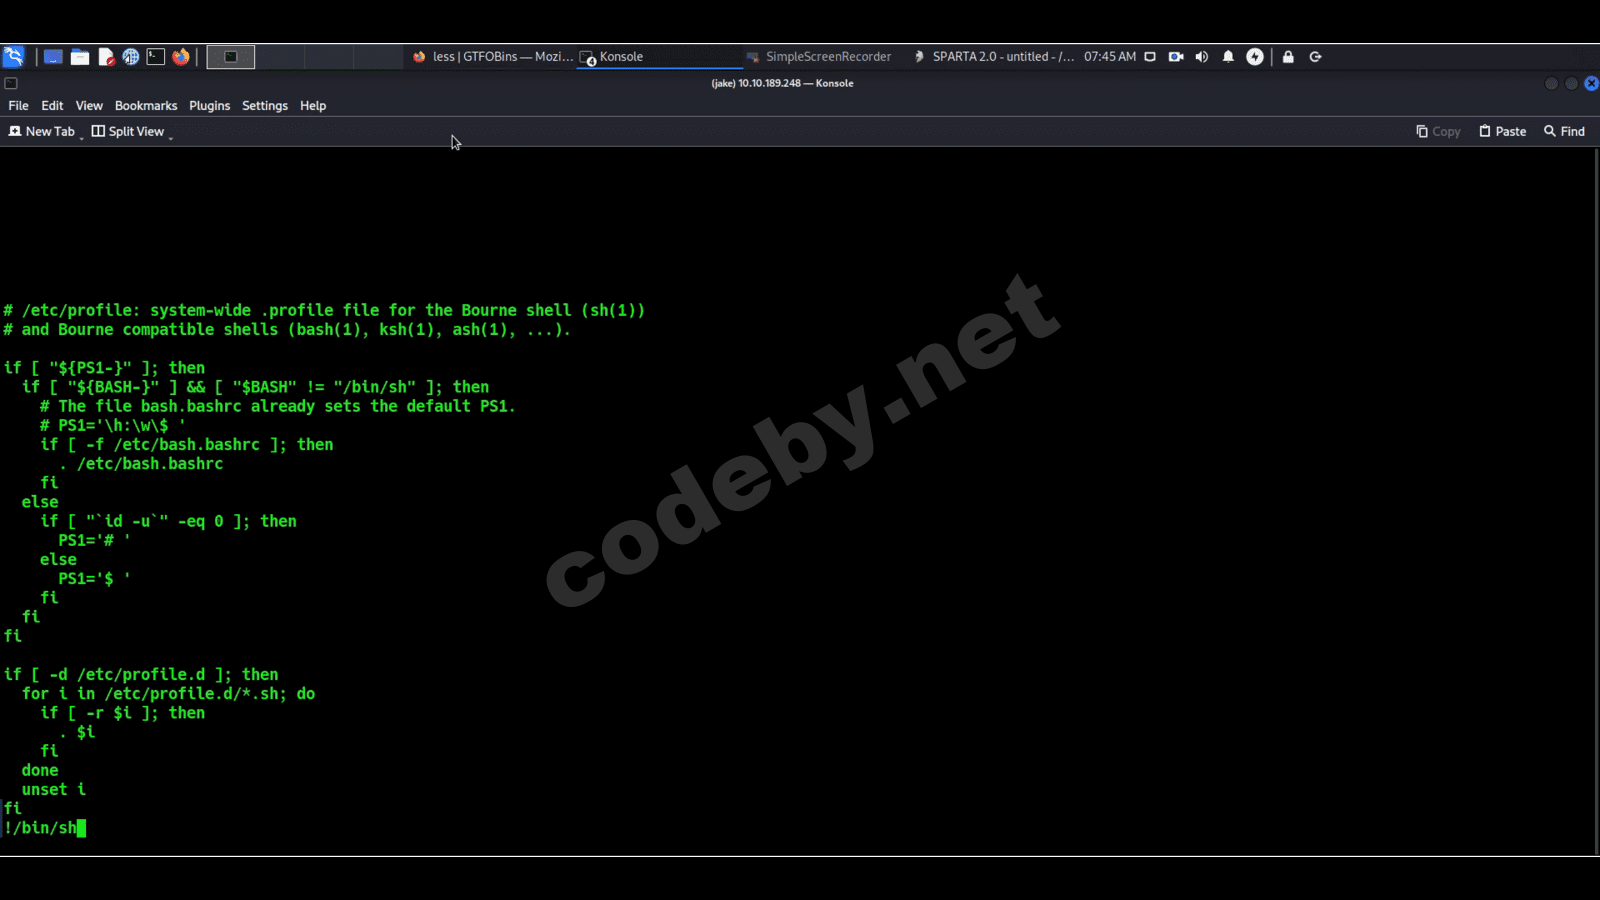Lock the screen with the padlock icon
The width and height of the screenshot is (1600, 900).
click(x=1288, y=57)
